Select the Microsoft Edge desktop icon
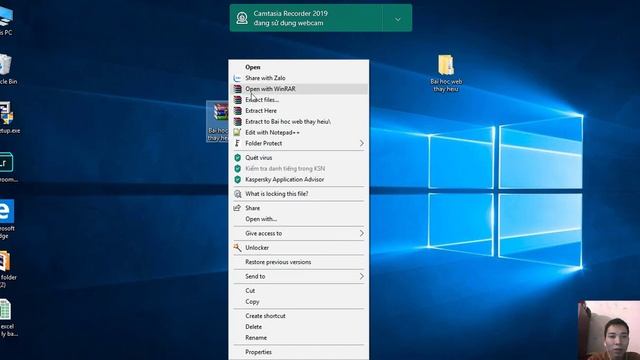The image size is (640, 360). pyautogui.click(x=7, y=211)
